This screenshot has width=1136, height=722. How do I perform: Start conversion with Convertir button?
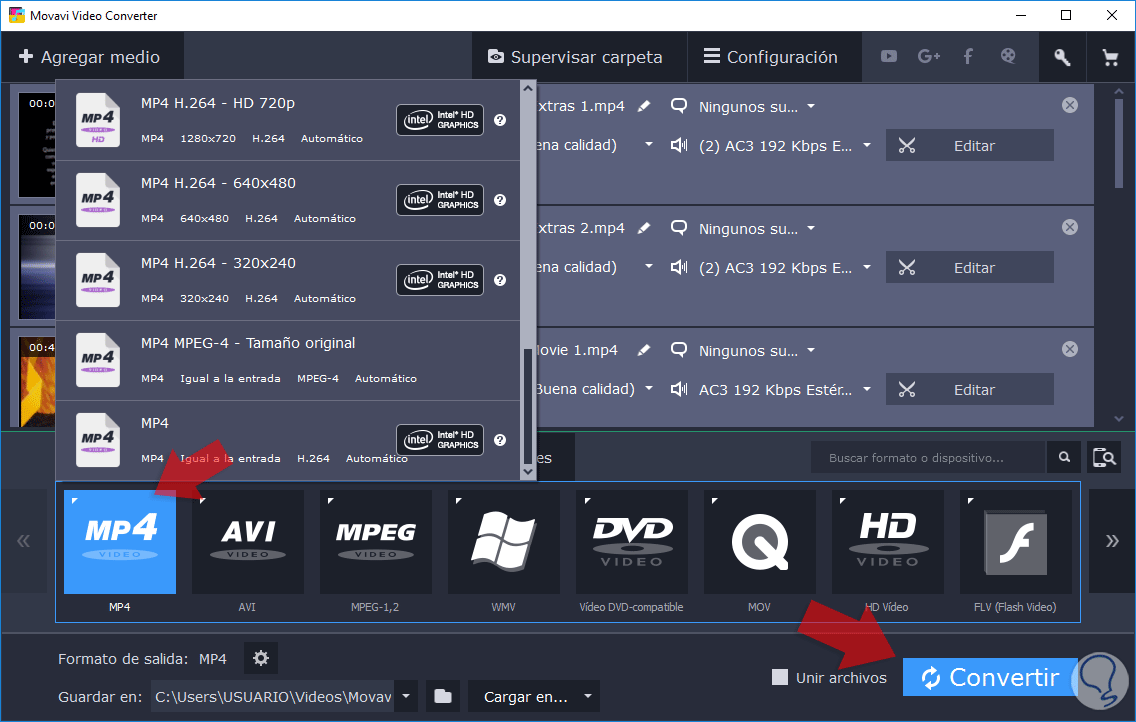tap(990, 677)
